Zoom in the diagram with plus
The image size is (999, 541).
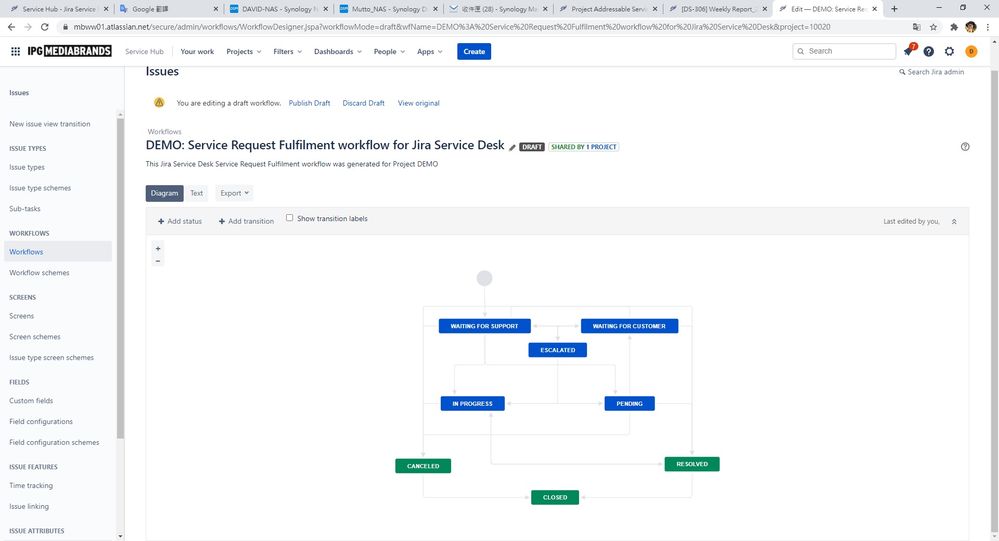(x=158, y=249)
